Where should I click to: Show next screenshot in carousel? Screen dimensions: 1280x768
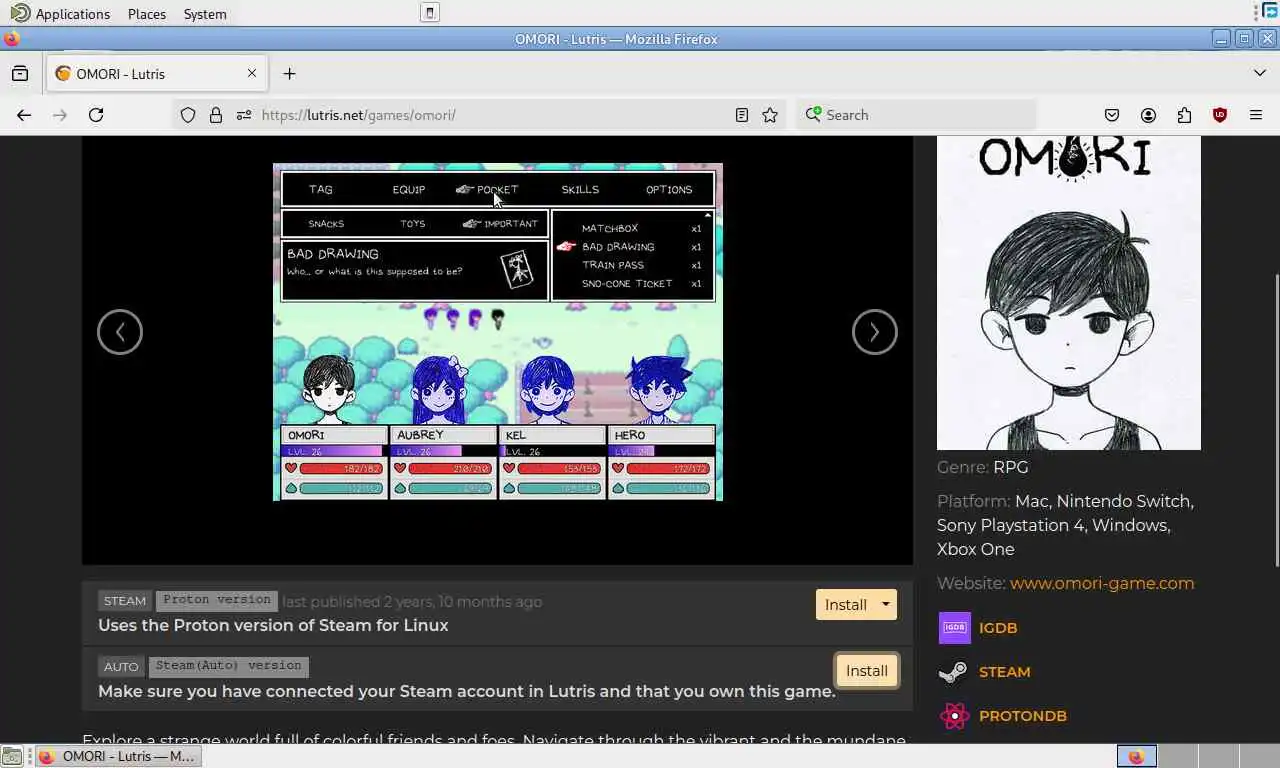point(875,332)
